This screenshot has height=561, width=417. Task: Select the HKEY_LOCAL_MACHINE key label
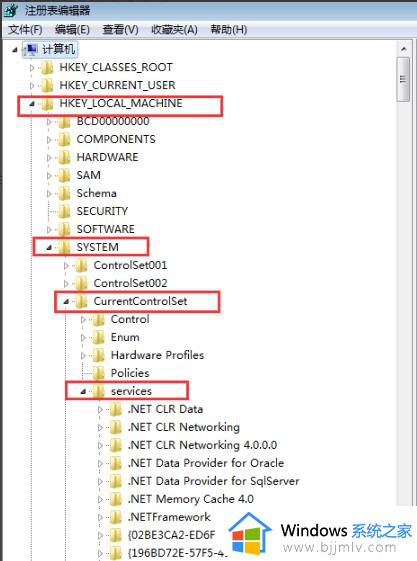coord(121,103)
